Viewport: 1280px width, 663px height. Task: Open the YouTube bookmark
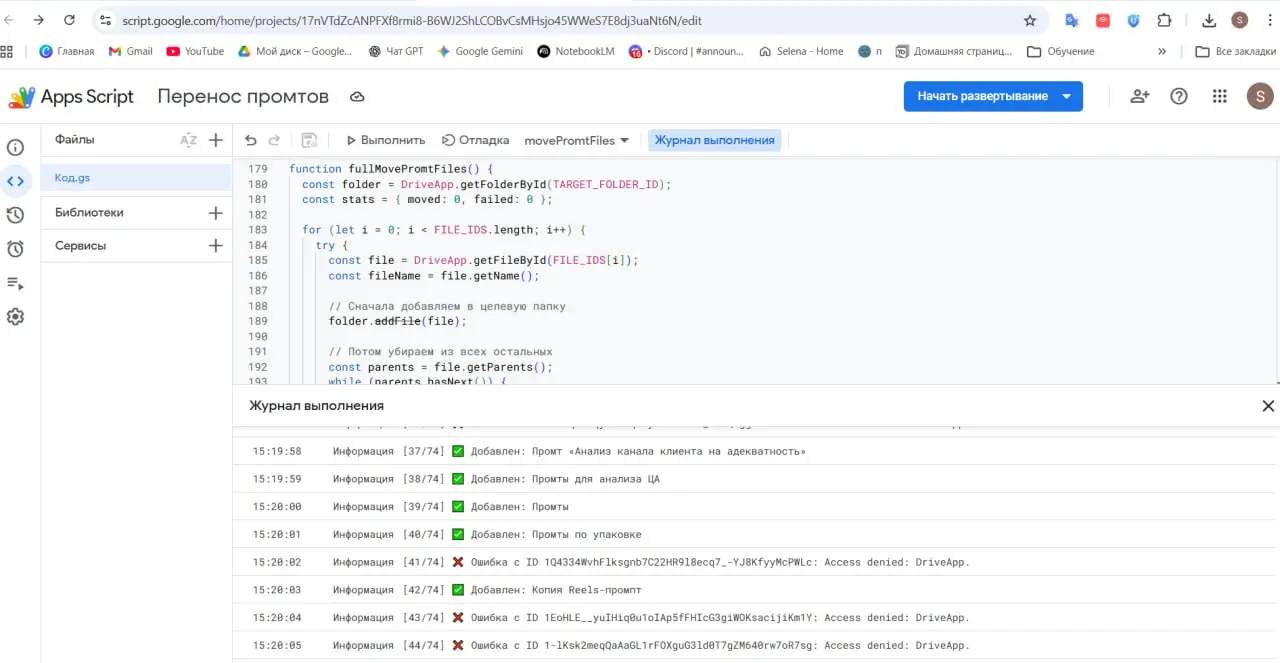[195, 51]
